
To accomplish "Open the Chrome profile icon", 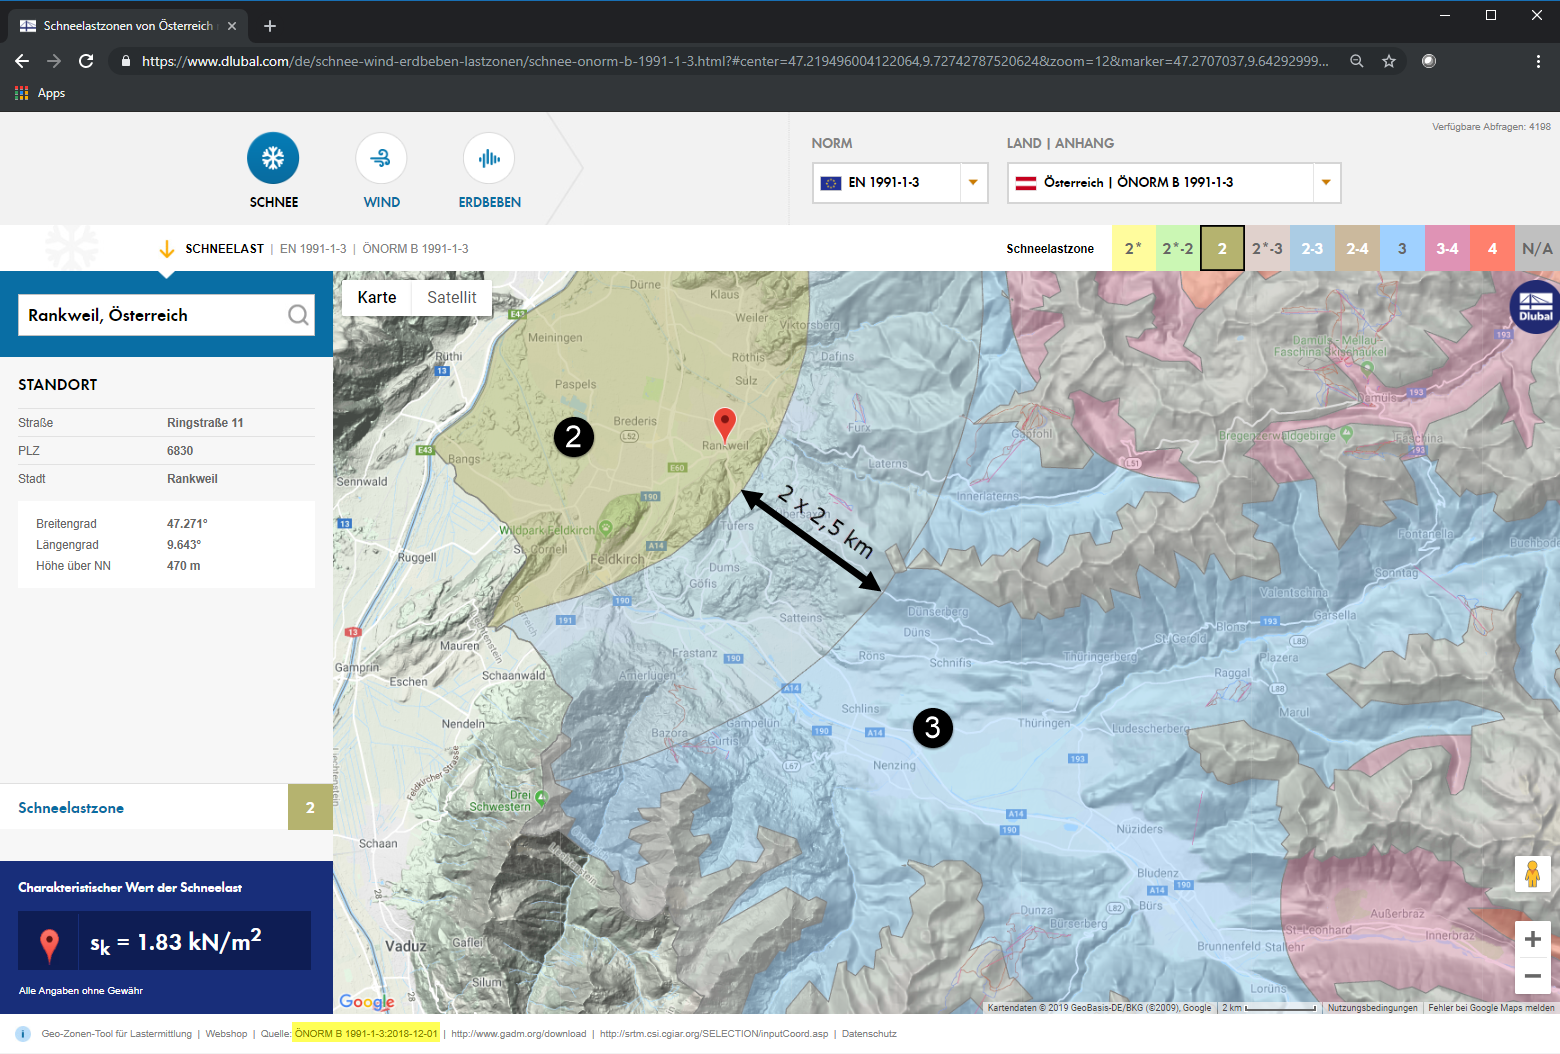I will click(1429, 61).
